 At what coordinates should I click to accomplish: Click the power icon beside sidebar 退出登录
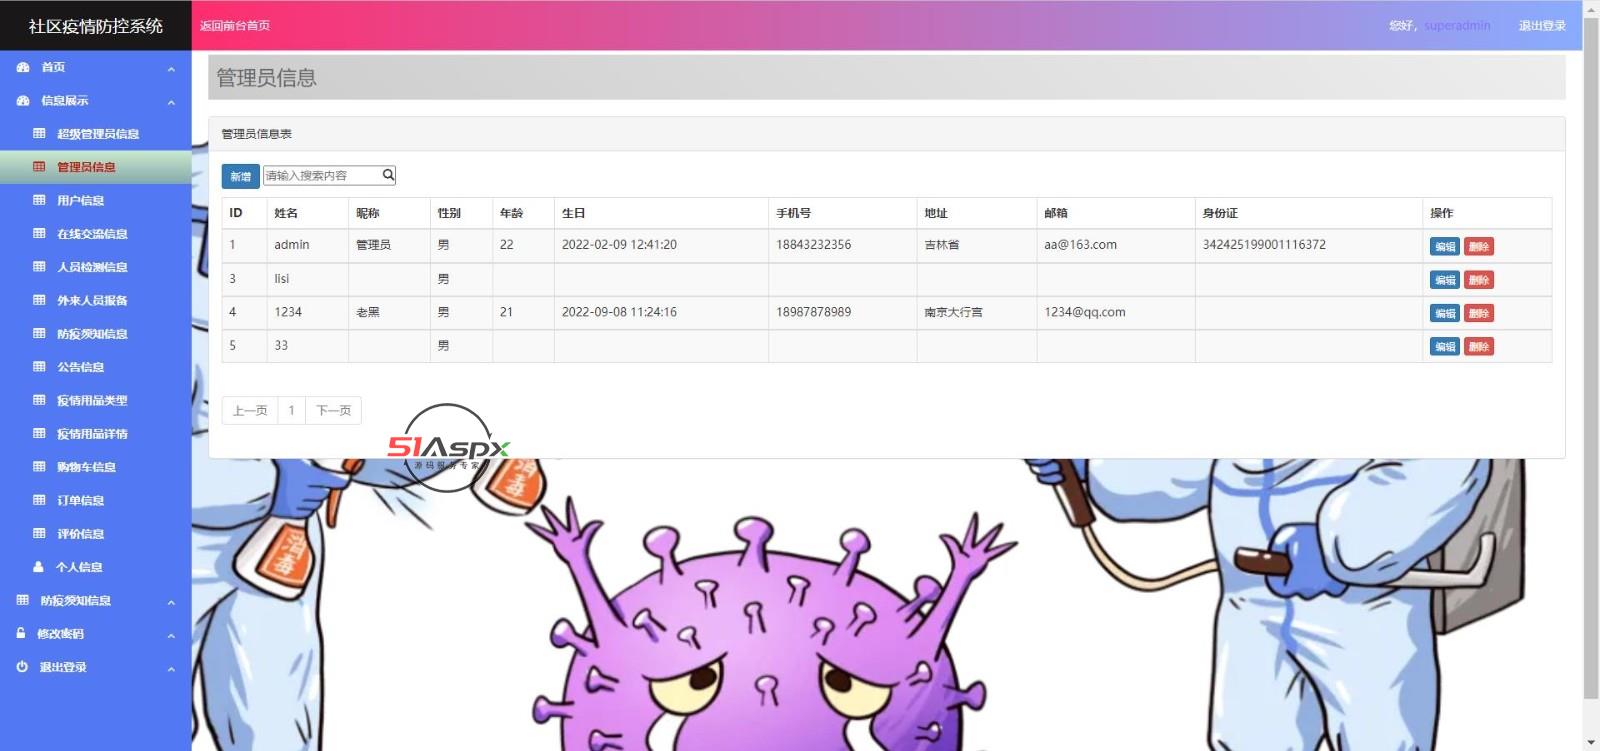point(22,667)
